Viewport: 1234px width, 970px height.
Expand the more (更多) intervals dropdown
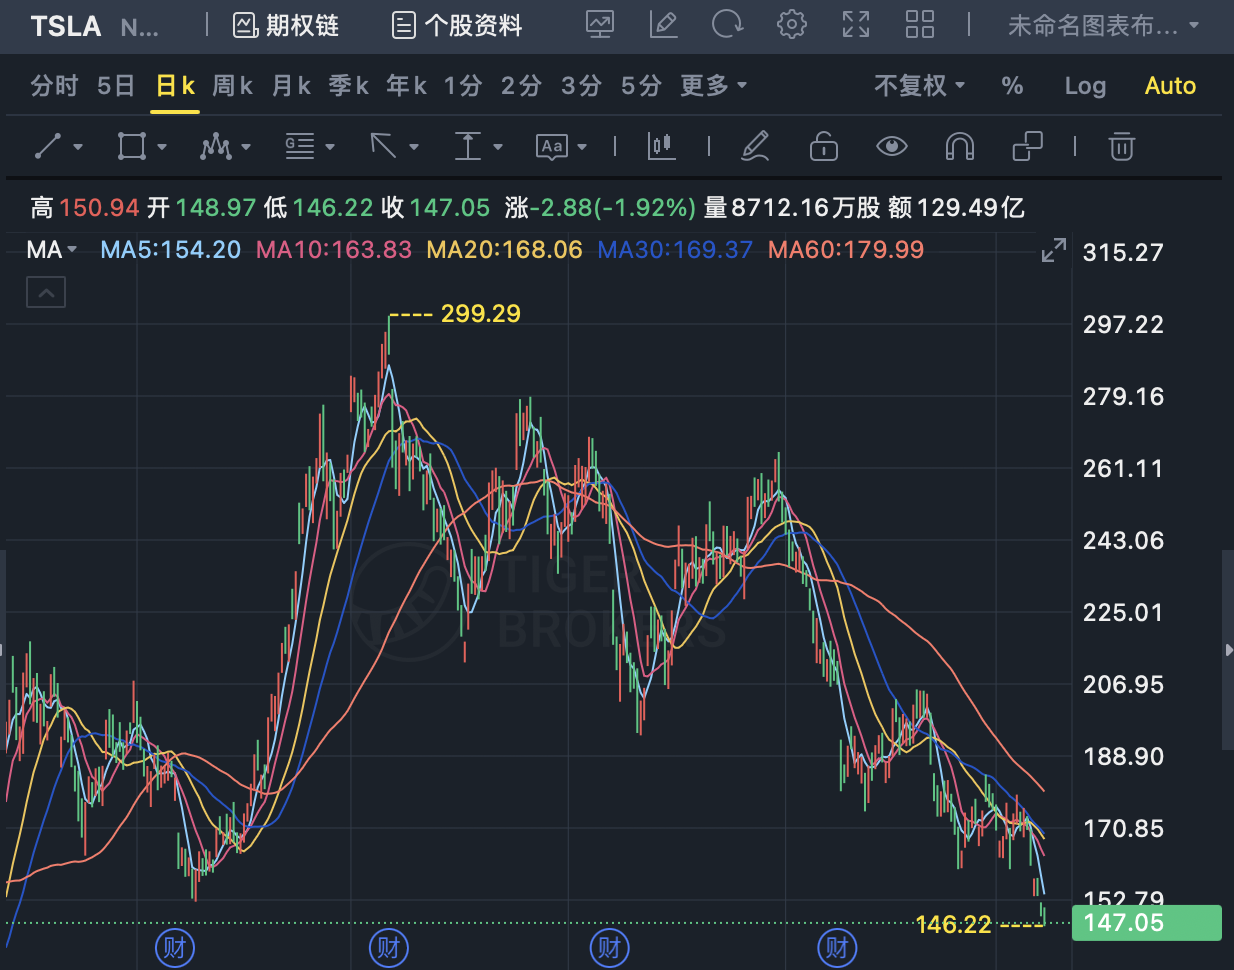click(714, 86)
